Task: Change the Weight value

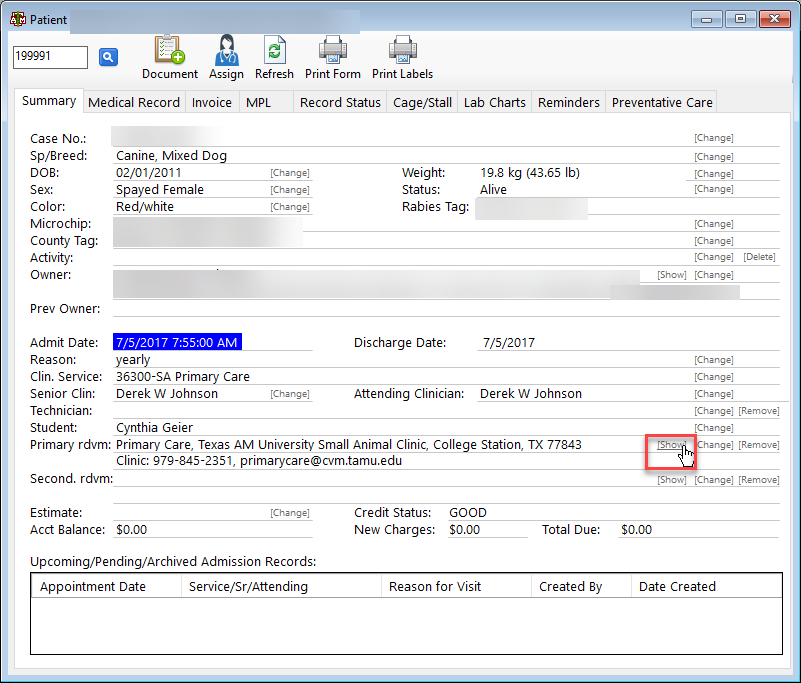Action: point(714,174)
